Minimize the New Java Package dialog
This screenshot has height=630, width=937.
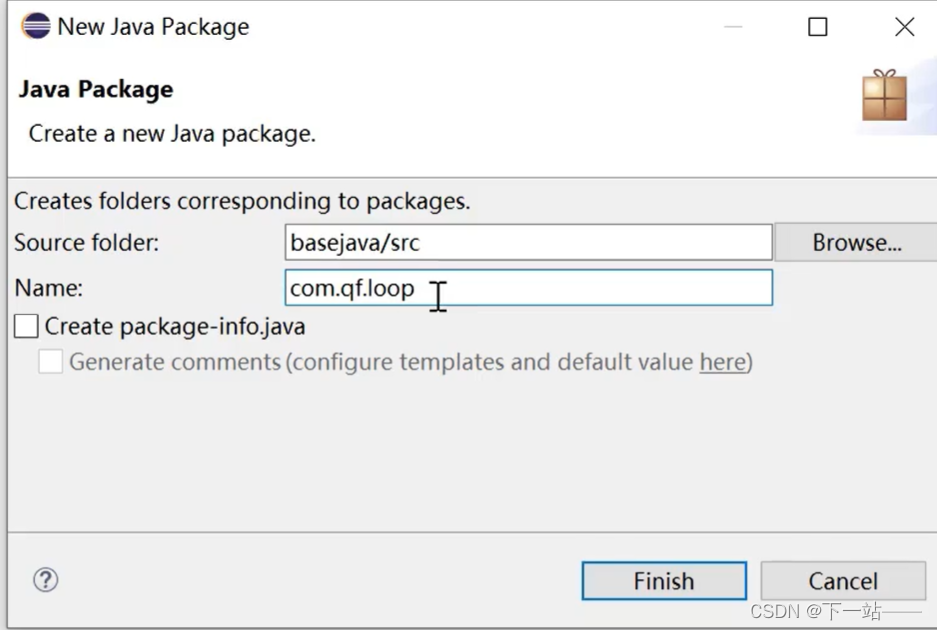click(x=733, y=27)
